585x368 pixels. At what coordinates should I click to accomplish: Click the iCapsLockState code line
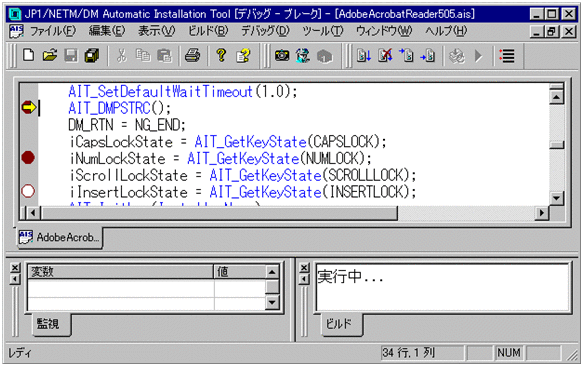coord(228,142)
